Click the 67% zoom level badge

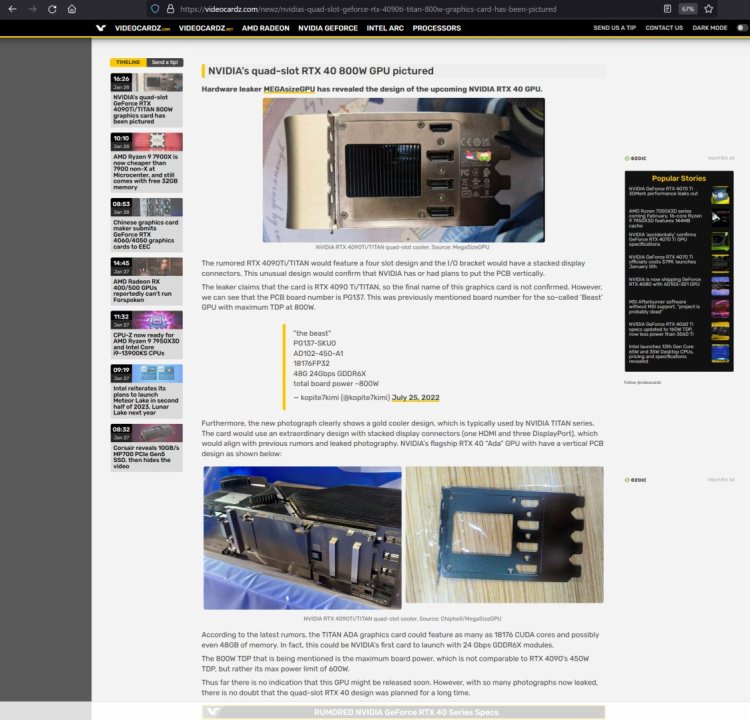[x=687, y=9]
